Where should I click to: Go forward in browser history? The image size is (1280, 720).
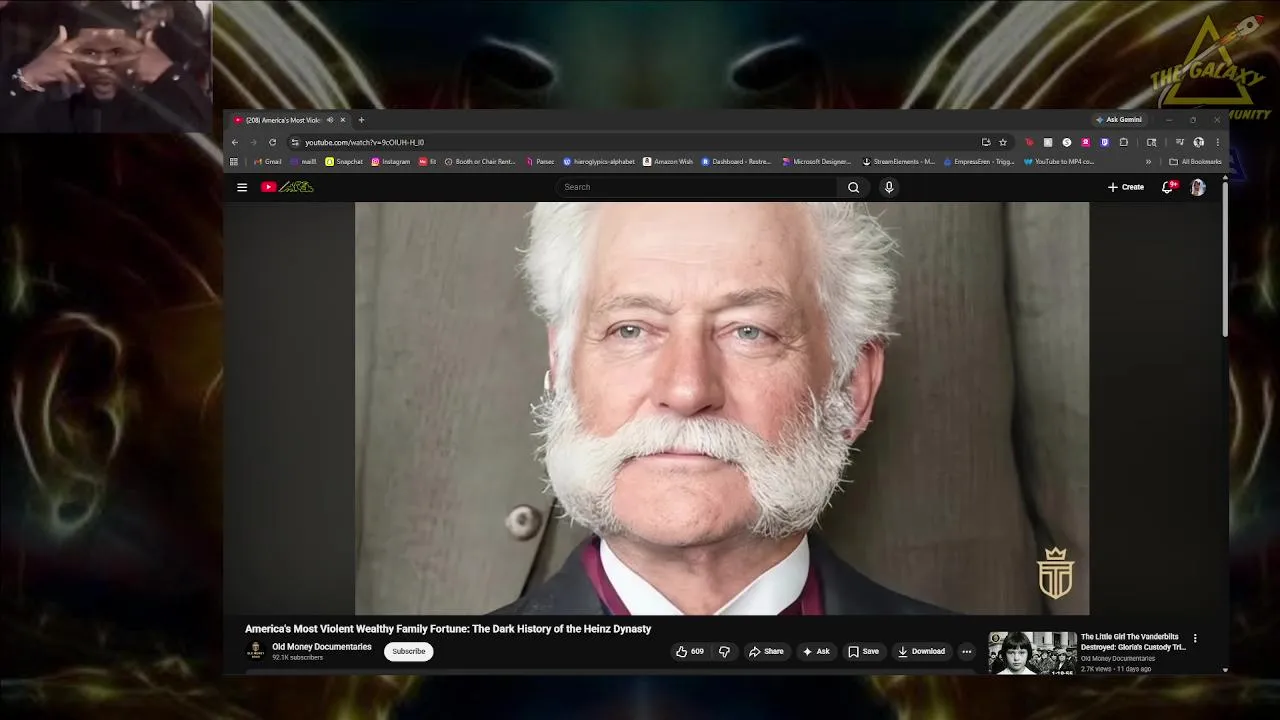[x=253, y=142]
